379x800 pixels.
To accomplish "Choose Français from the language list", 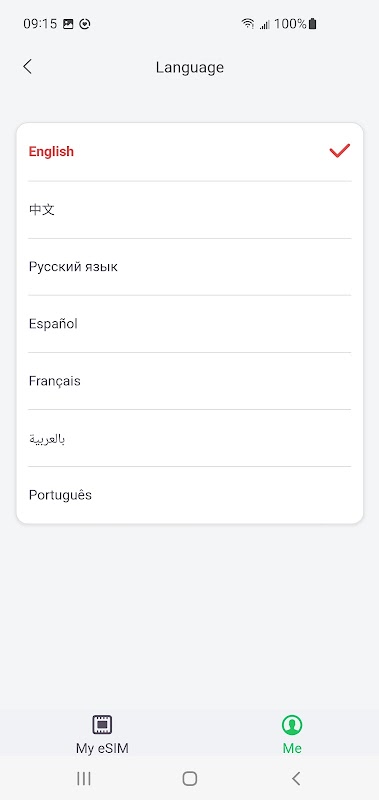I will 190,381.
